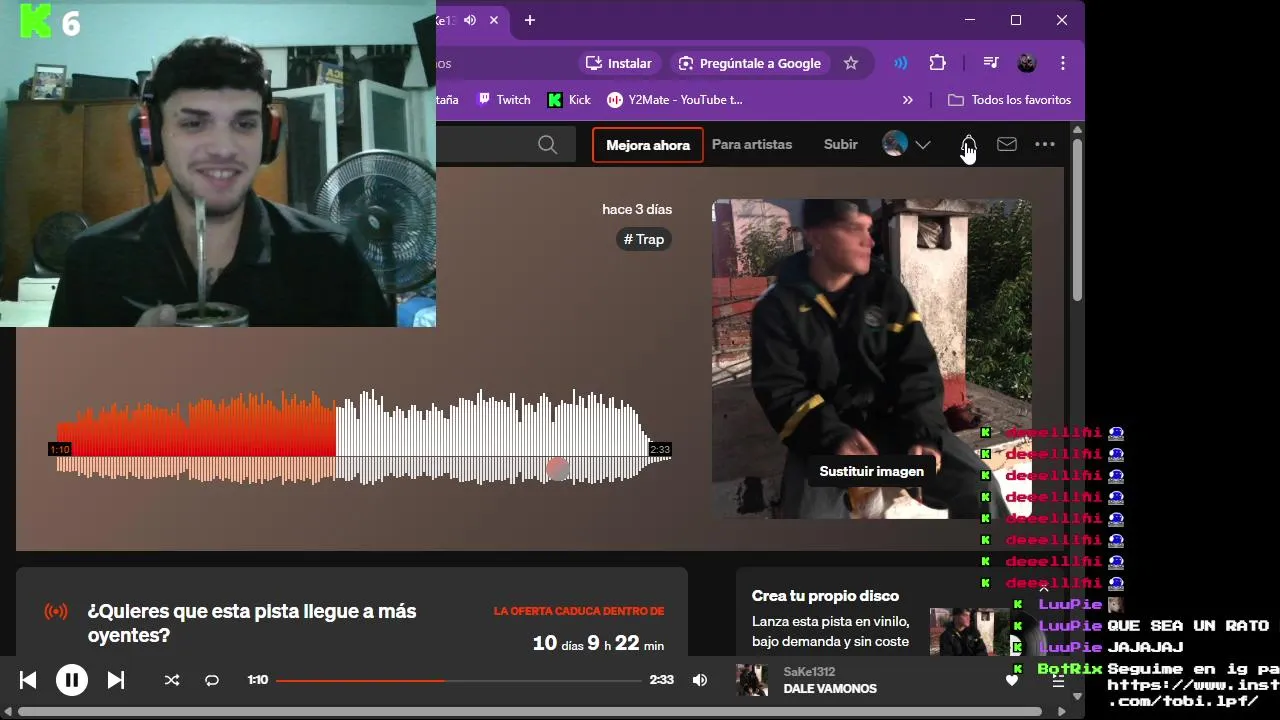Click the Instalar app button
Image resolution: width=1280 pixels, height=720 pixels.
(x=619, y=63)
